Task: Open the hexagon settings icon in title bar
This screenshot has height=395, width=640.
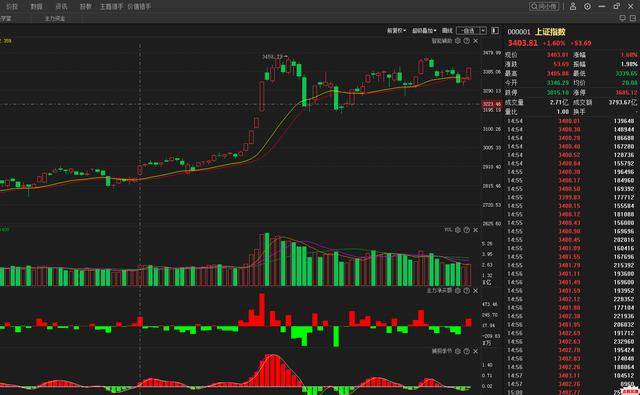Action: (587, 7)
